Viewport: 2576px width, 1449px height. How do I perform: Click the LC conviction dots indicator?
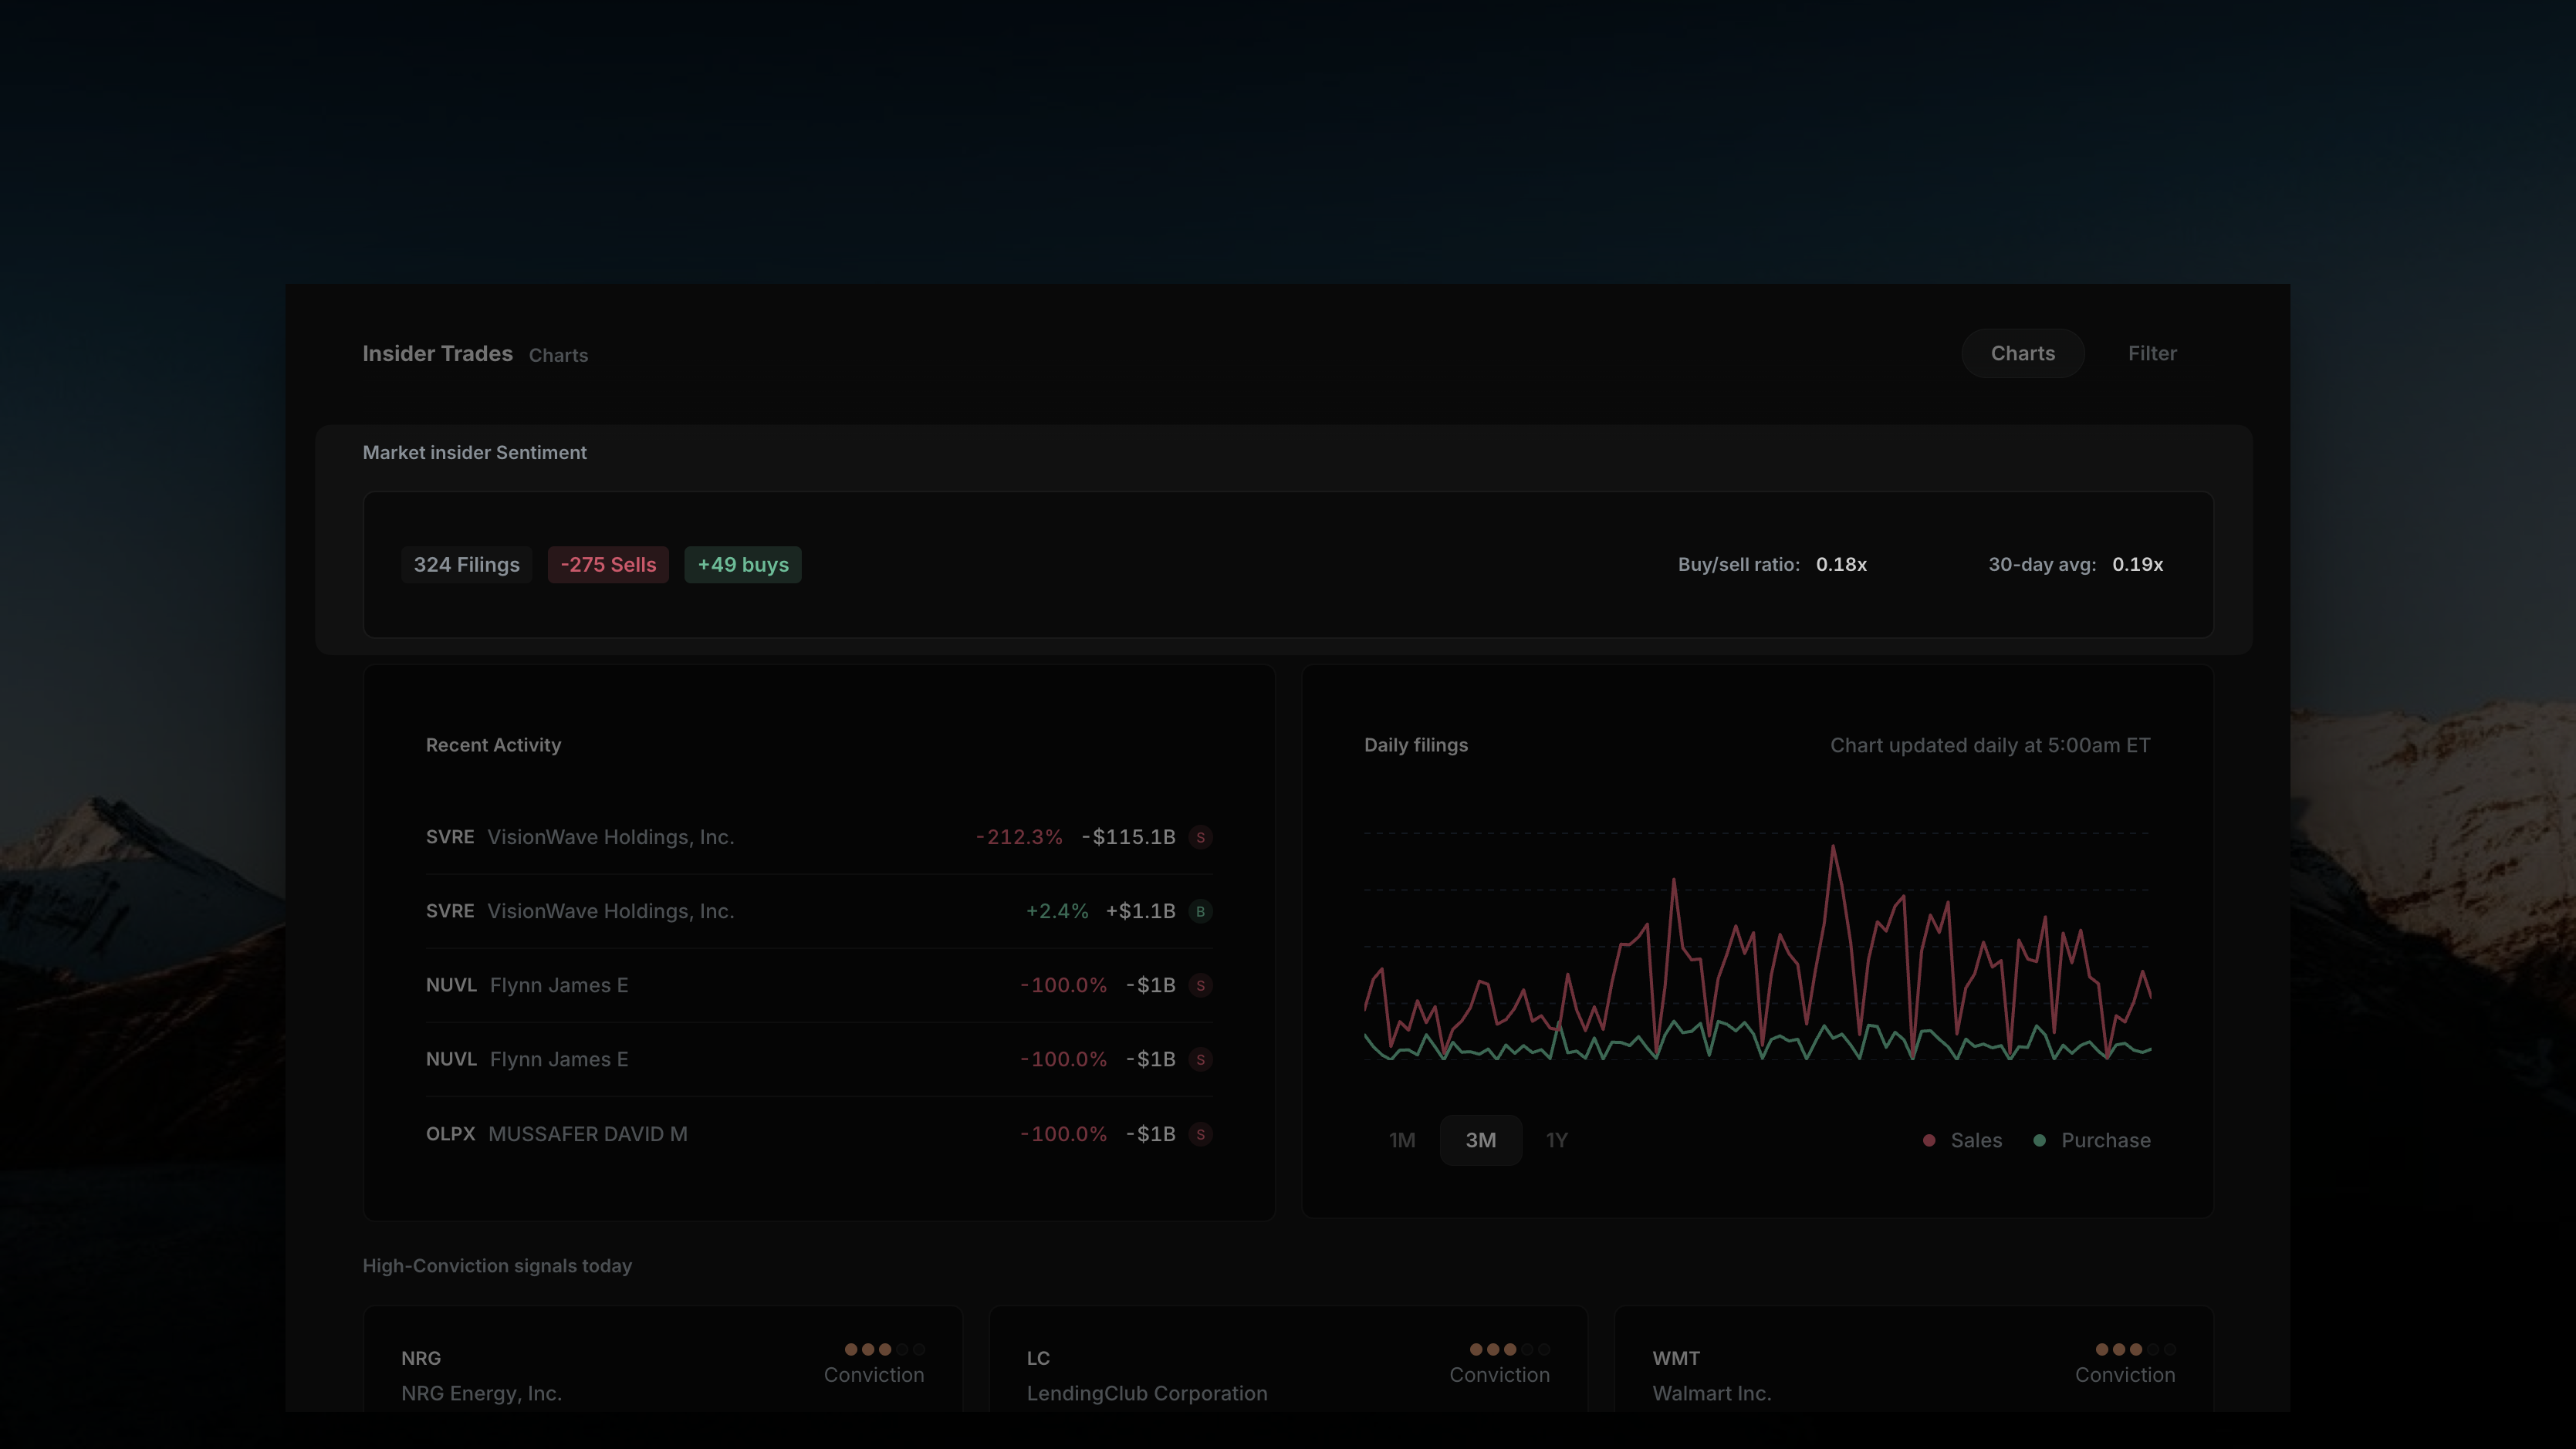pos(1510,1349)
